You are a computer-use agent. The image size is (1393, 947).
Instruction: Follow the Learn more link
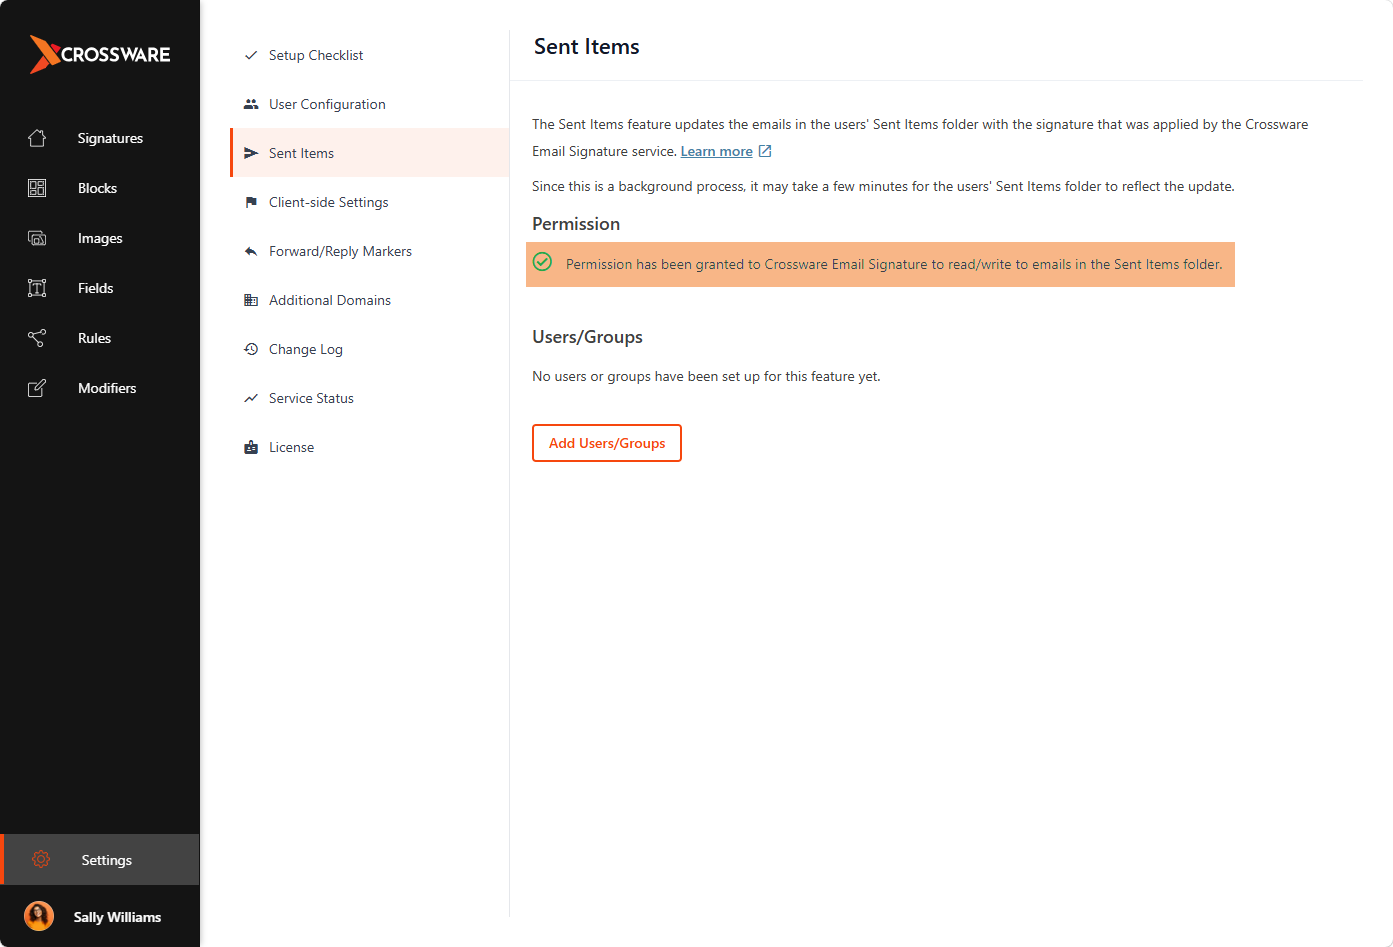click(x=716, y=151)
